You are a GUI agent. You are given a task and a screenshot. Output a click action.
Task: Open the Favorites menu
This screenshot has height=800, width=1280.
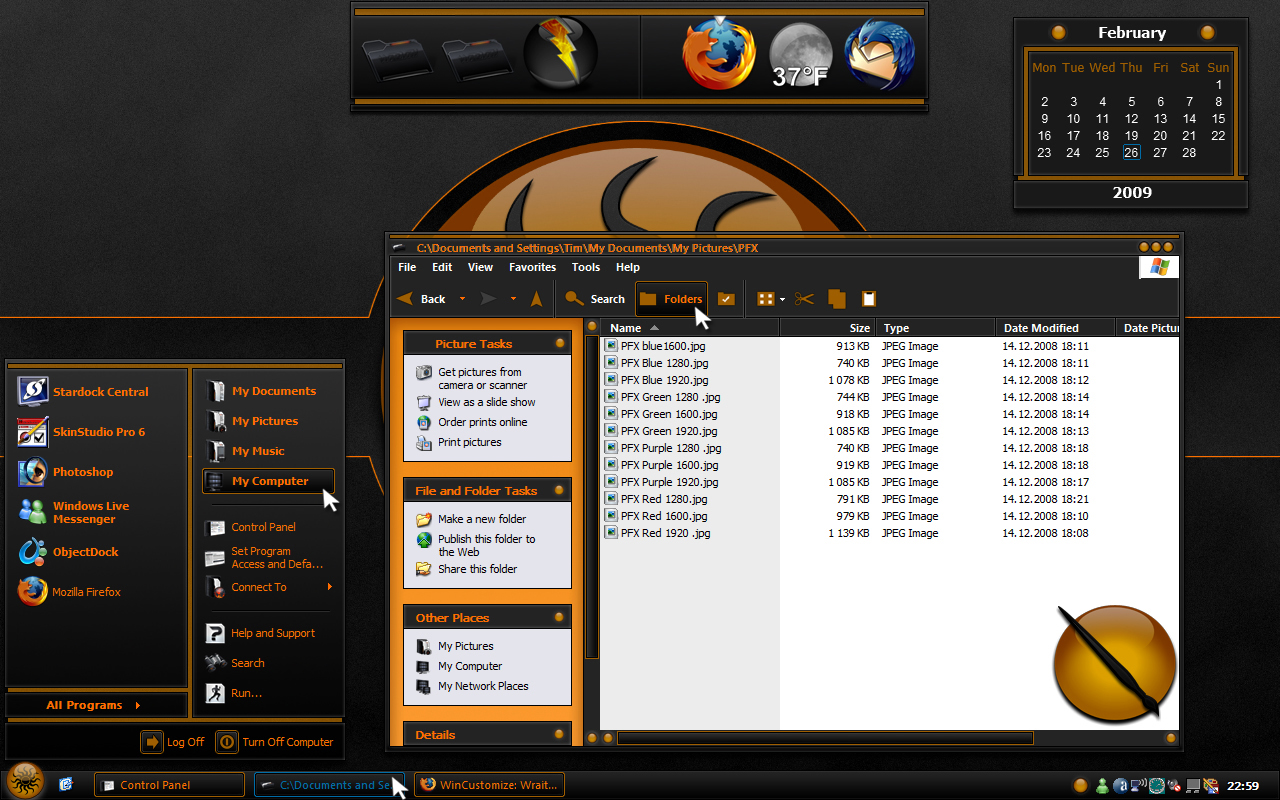coord(532,267)
